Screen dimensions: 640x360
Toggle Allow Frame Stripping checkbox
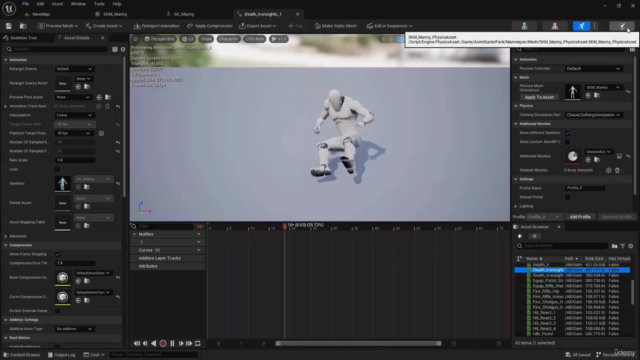[57, 254]
